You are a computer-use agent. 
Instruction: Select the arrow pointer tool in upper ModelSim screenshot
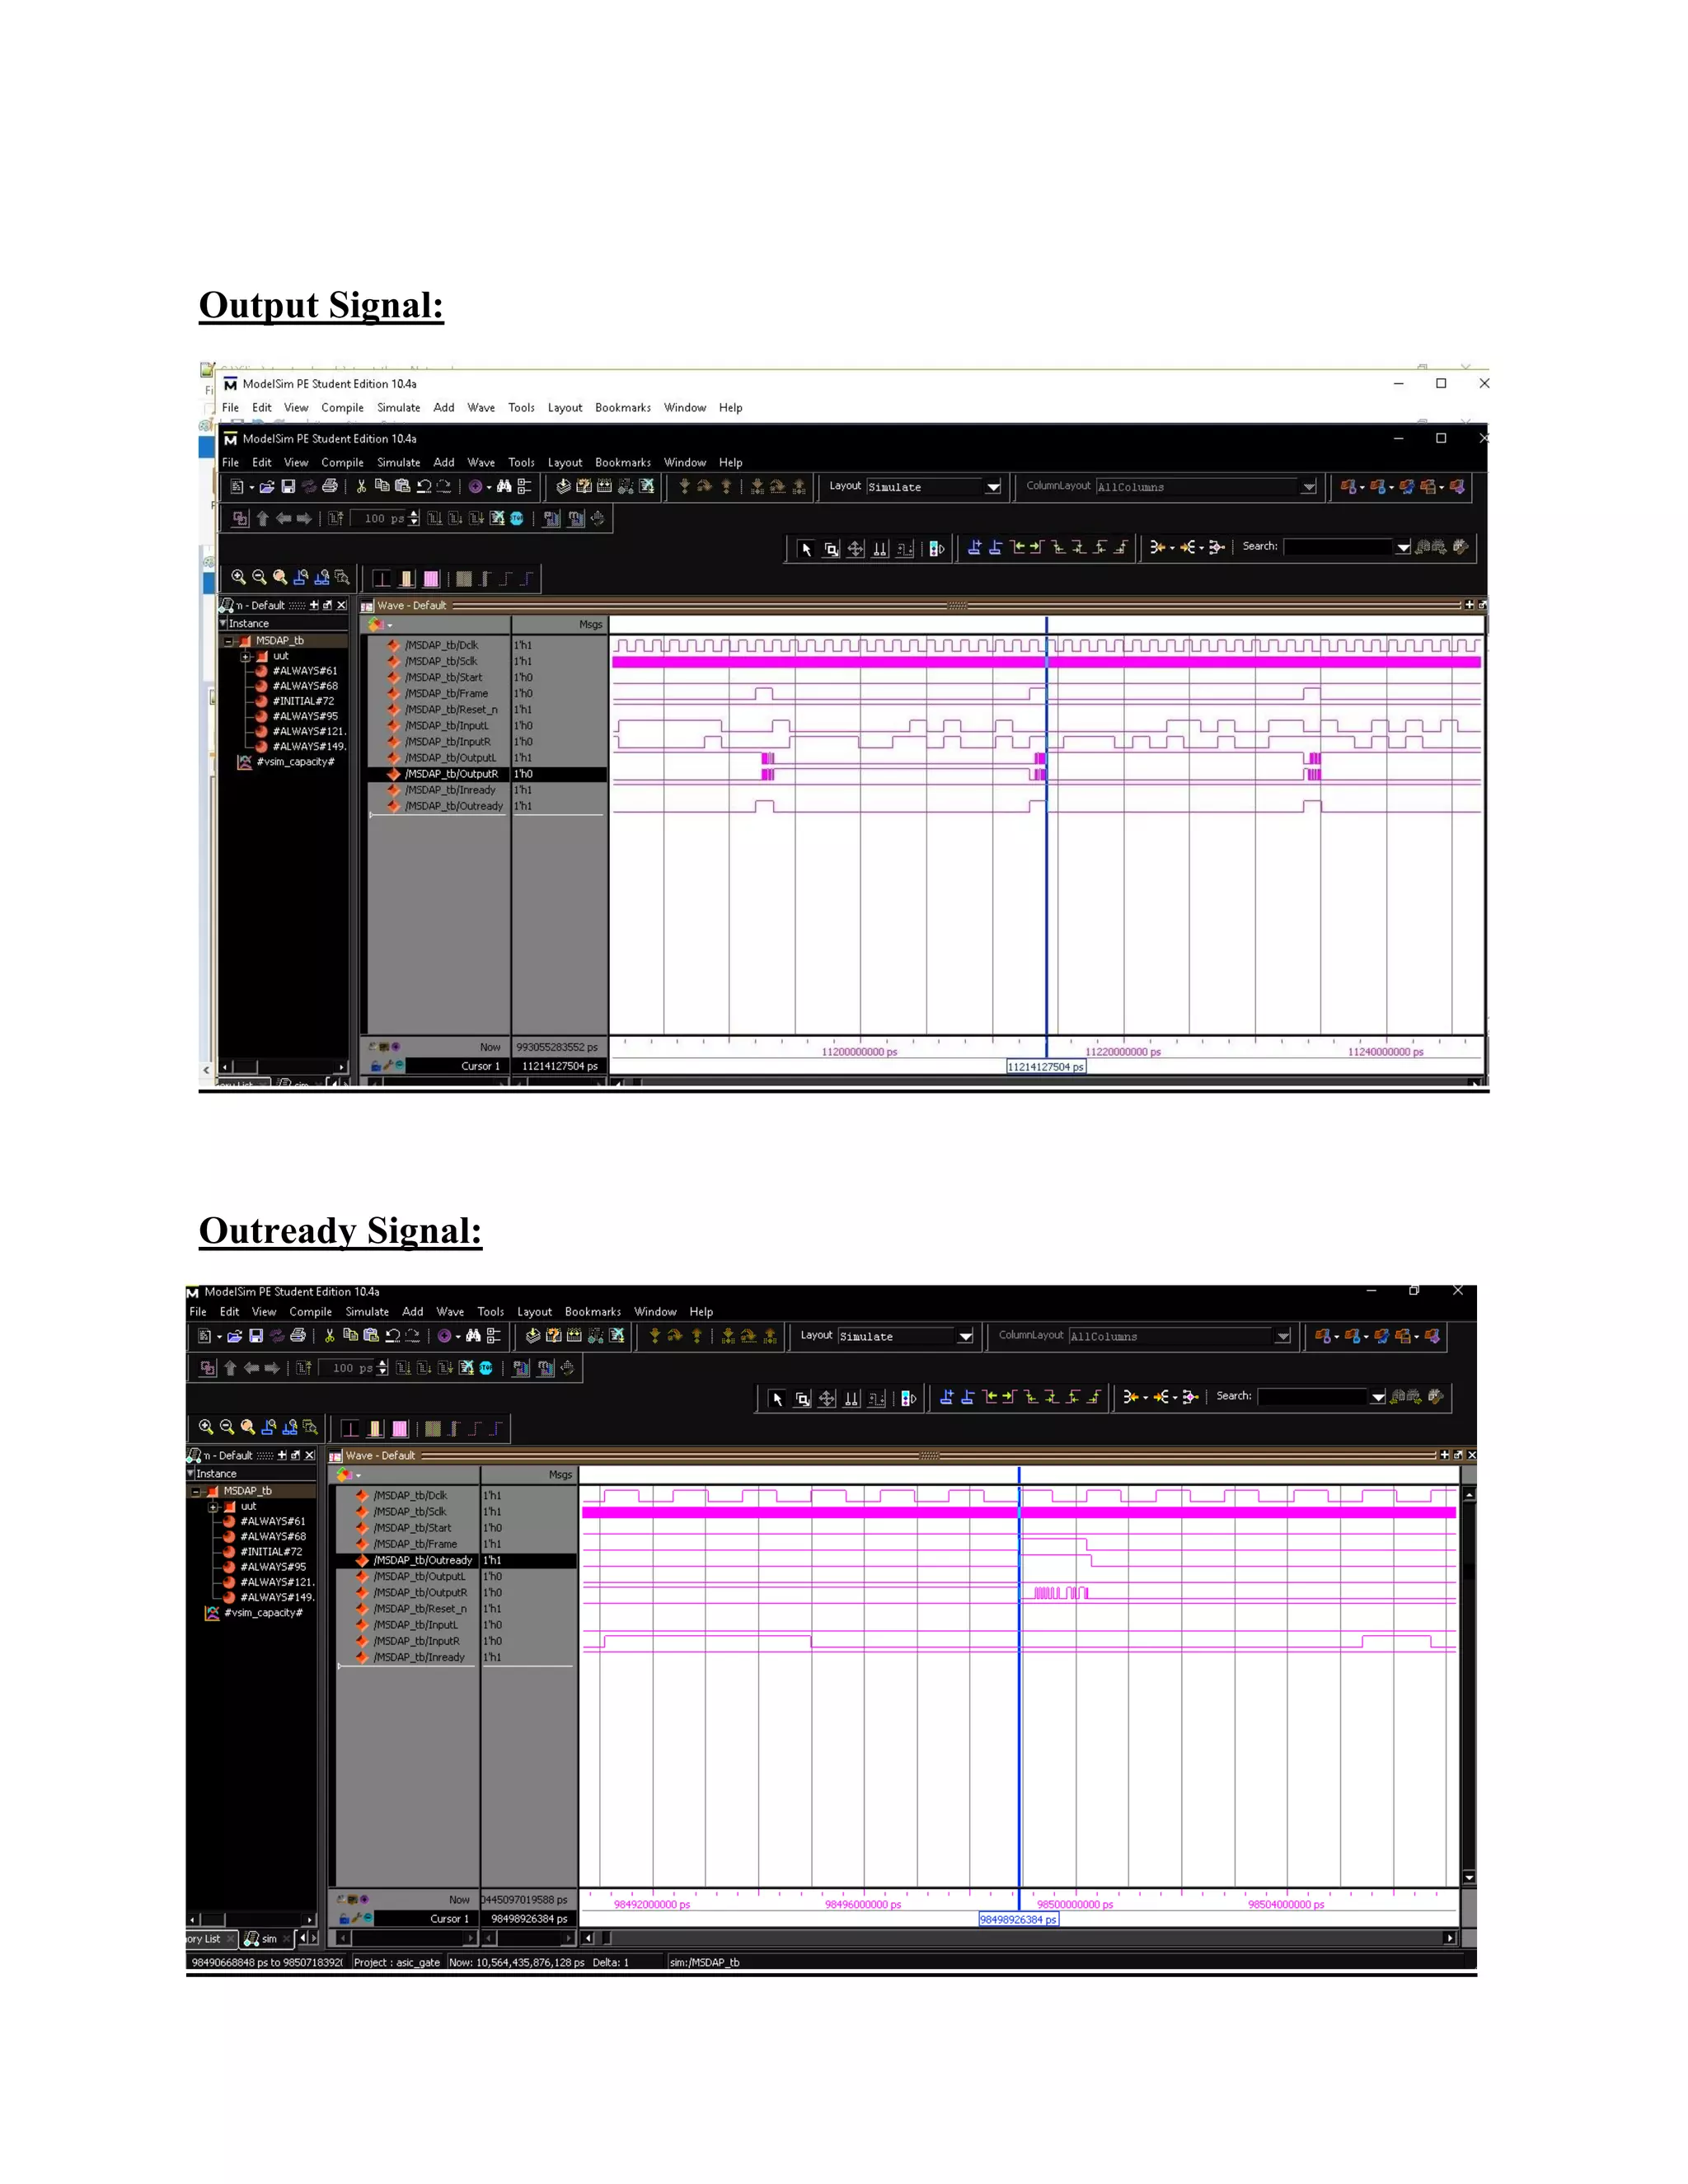pyautogui.click(x=806, y=549)
